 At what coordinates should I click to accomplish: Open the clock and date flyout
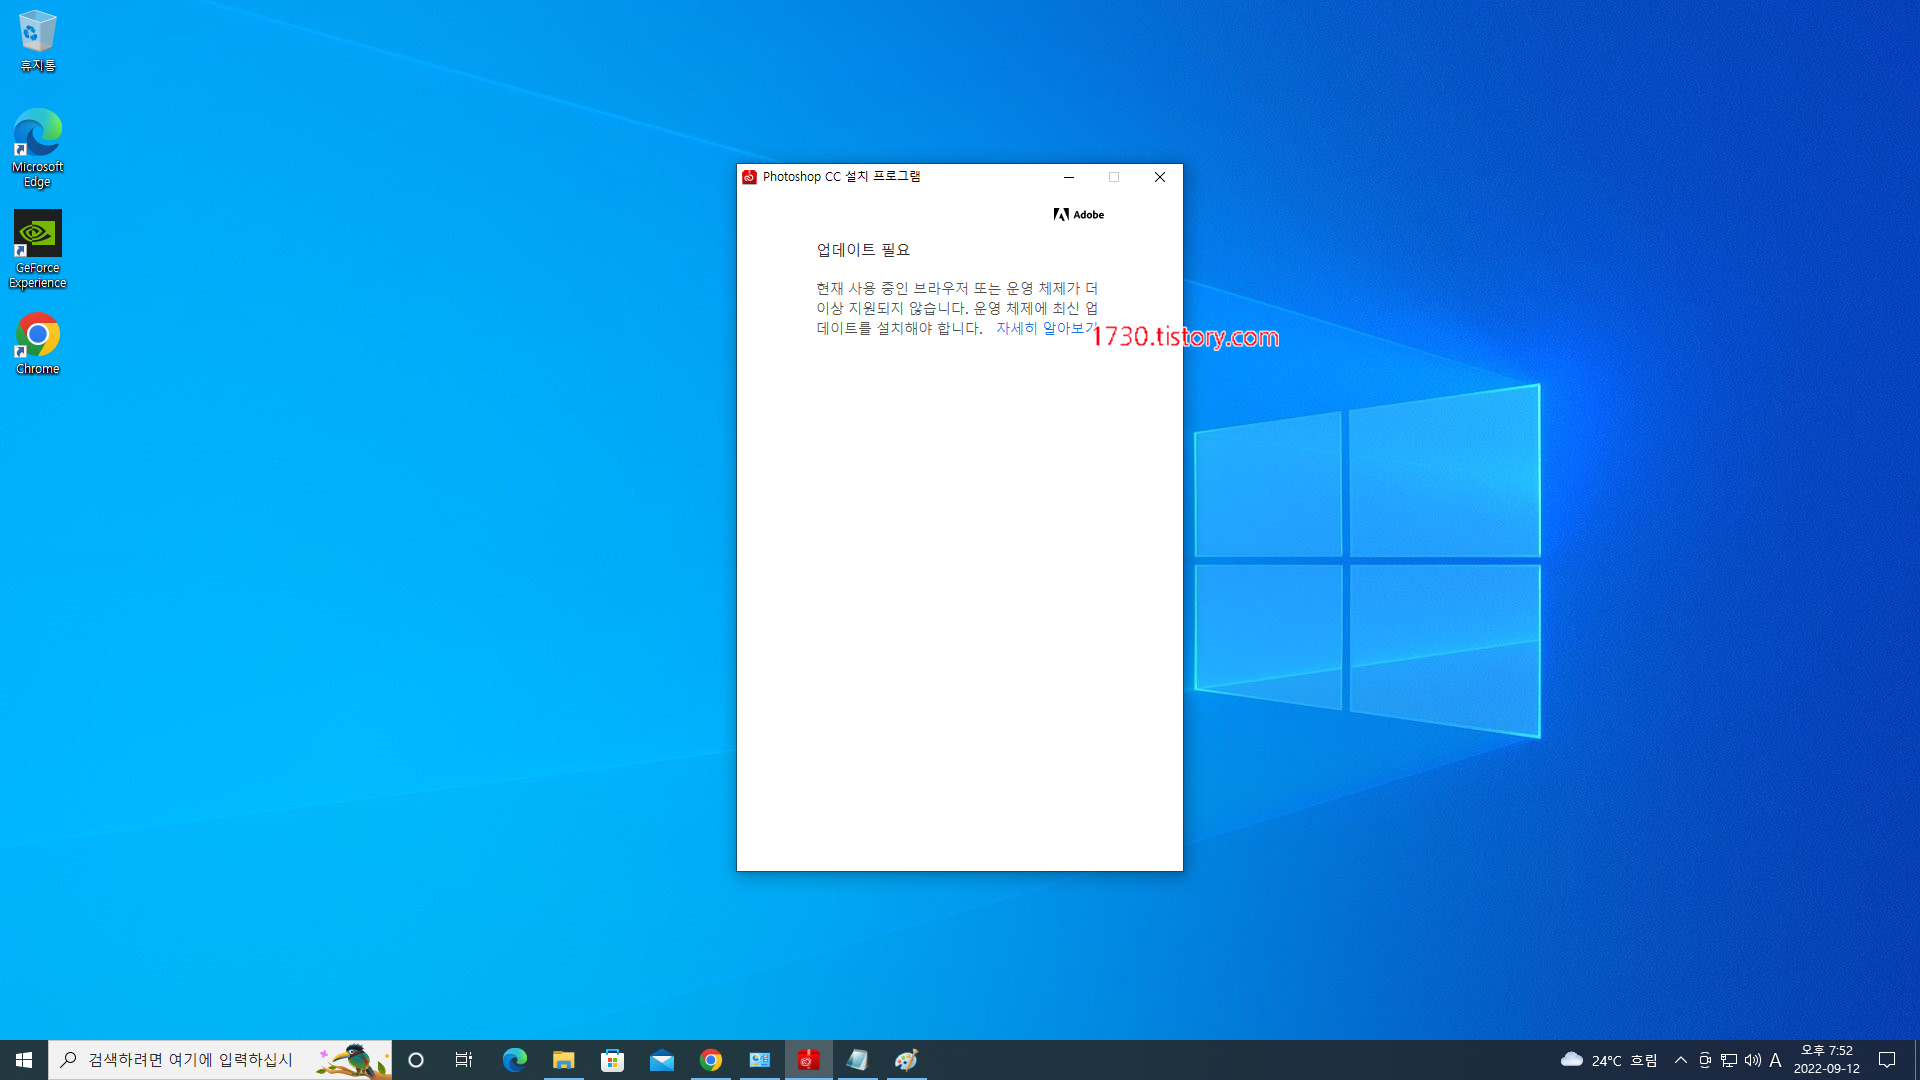pos(1826,1060)
